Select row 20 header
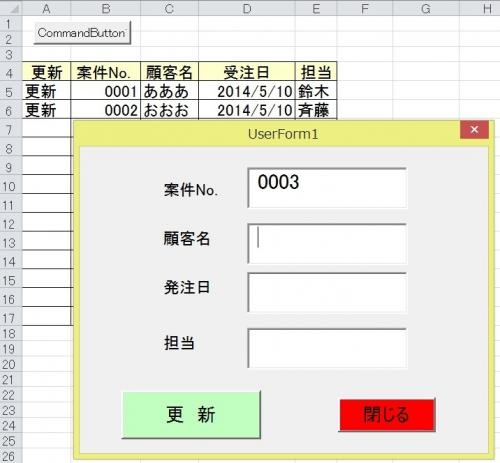 click(x=10, y=364)
